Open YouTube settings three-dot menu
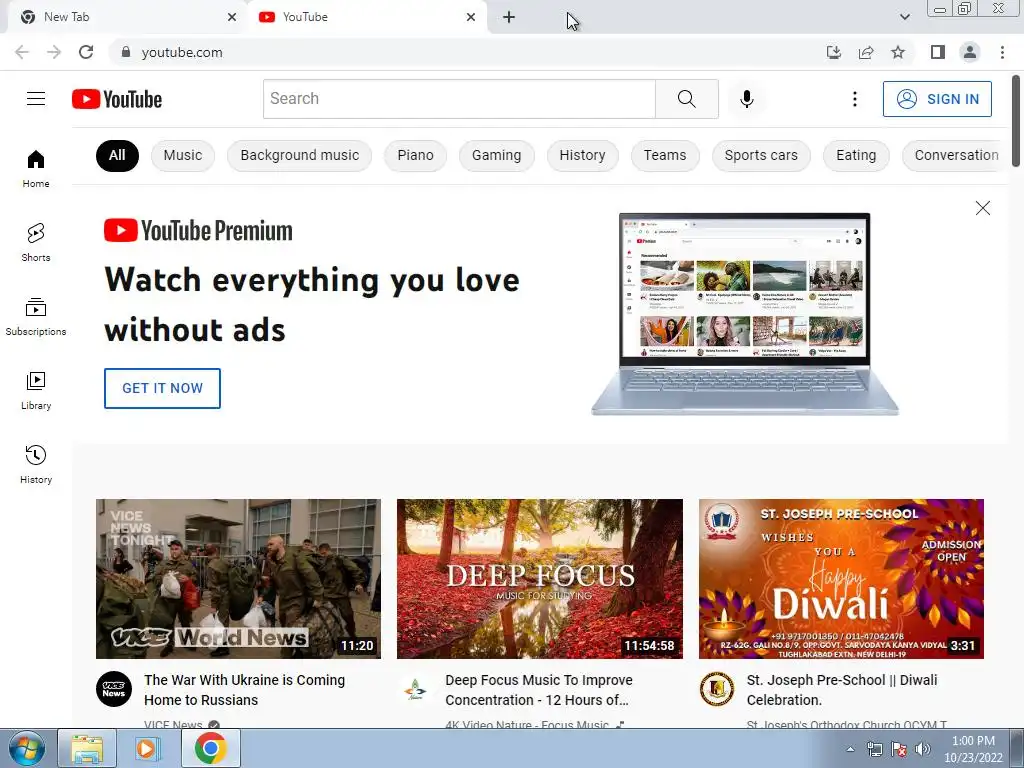Screen dimensions: 1024x768 pos(854,99)
